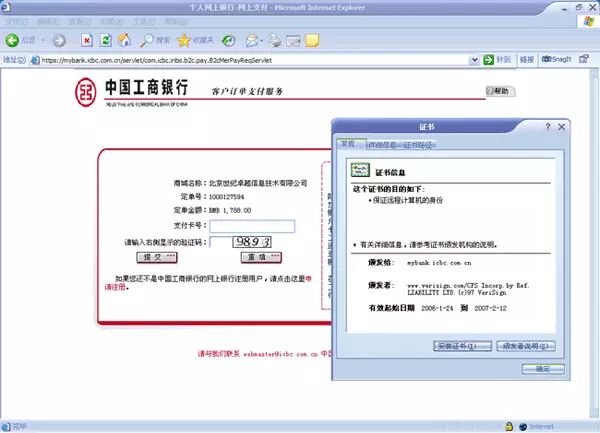Select the General (常规) certificate tab
This screenshot has width=600, height=433.
349,144
